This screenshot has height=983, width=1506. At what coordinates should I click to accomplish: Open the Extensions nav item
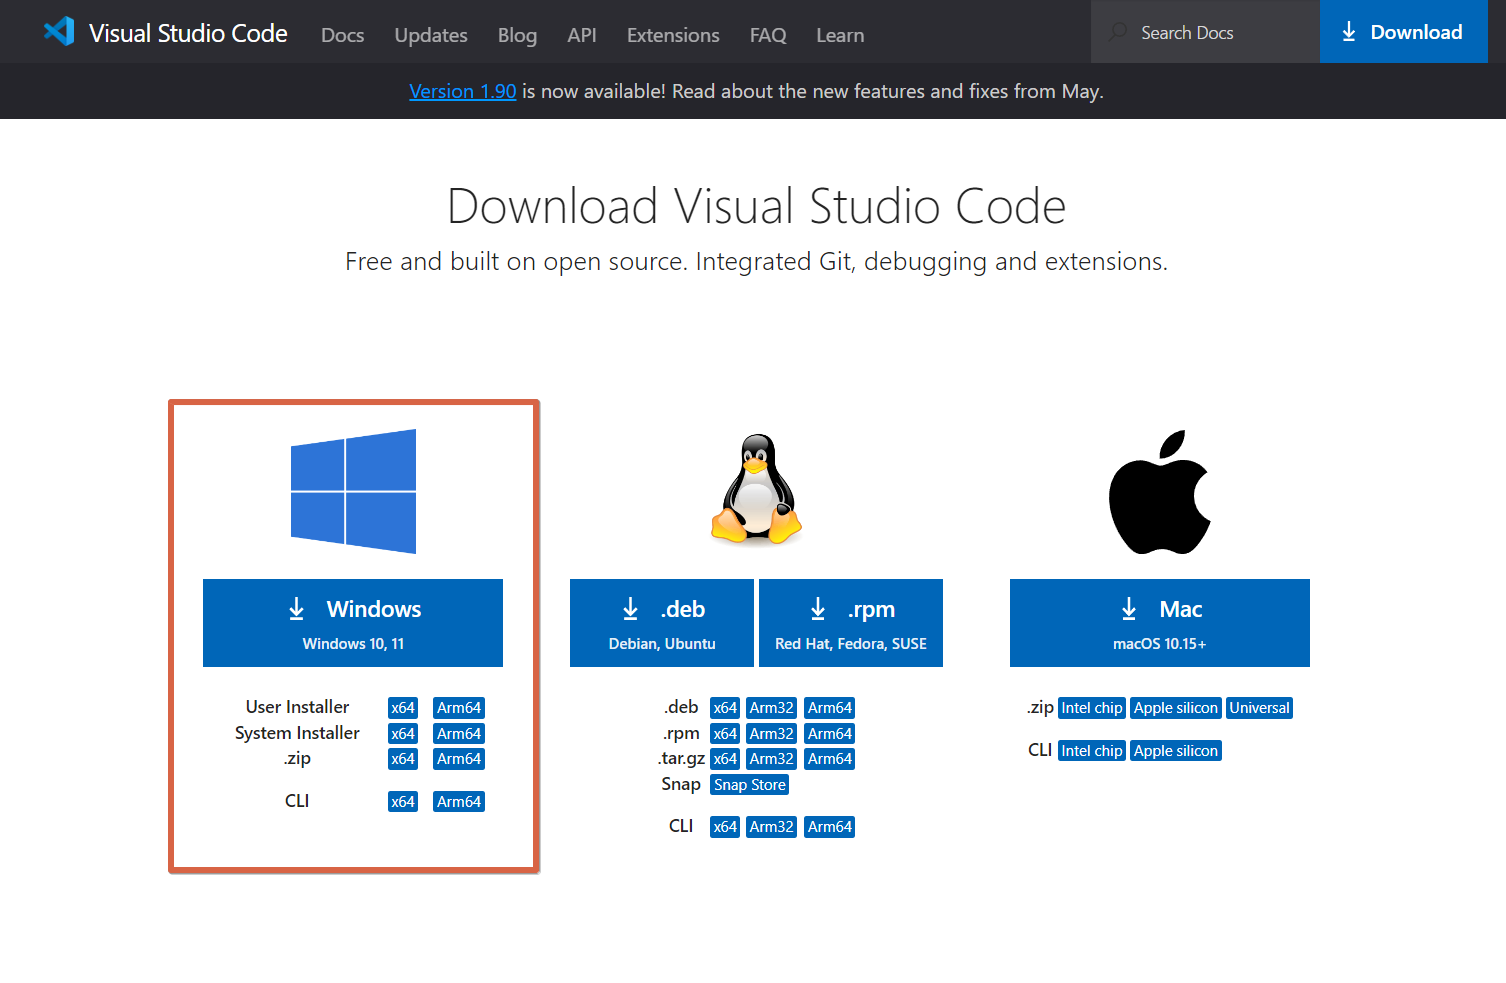coord(673,35)
